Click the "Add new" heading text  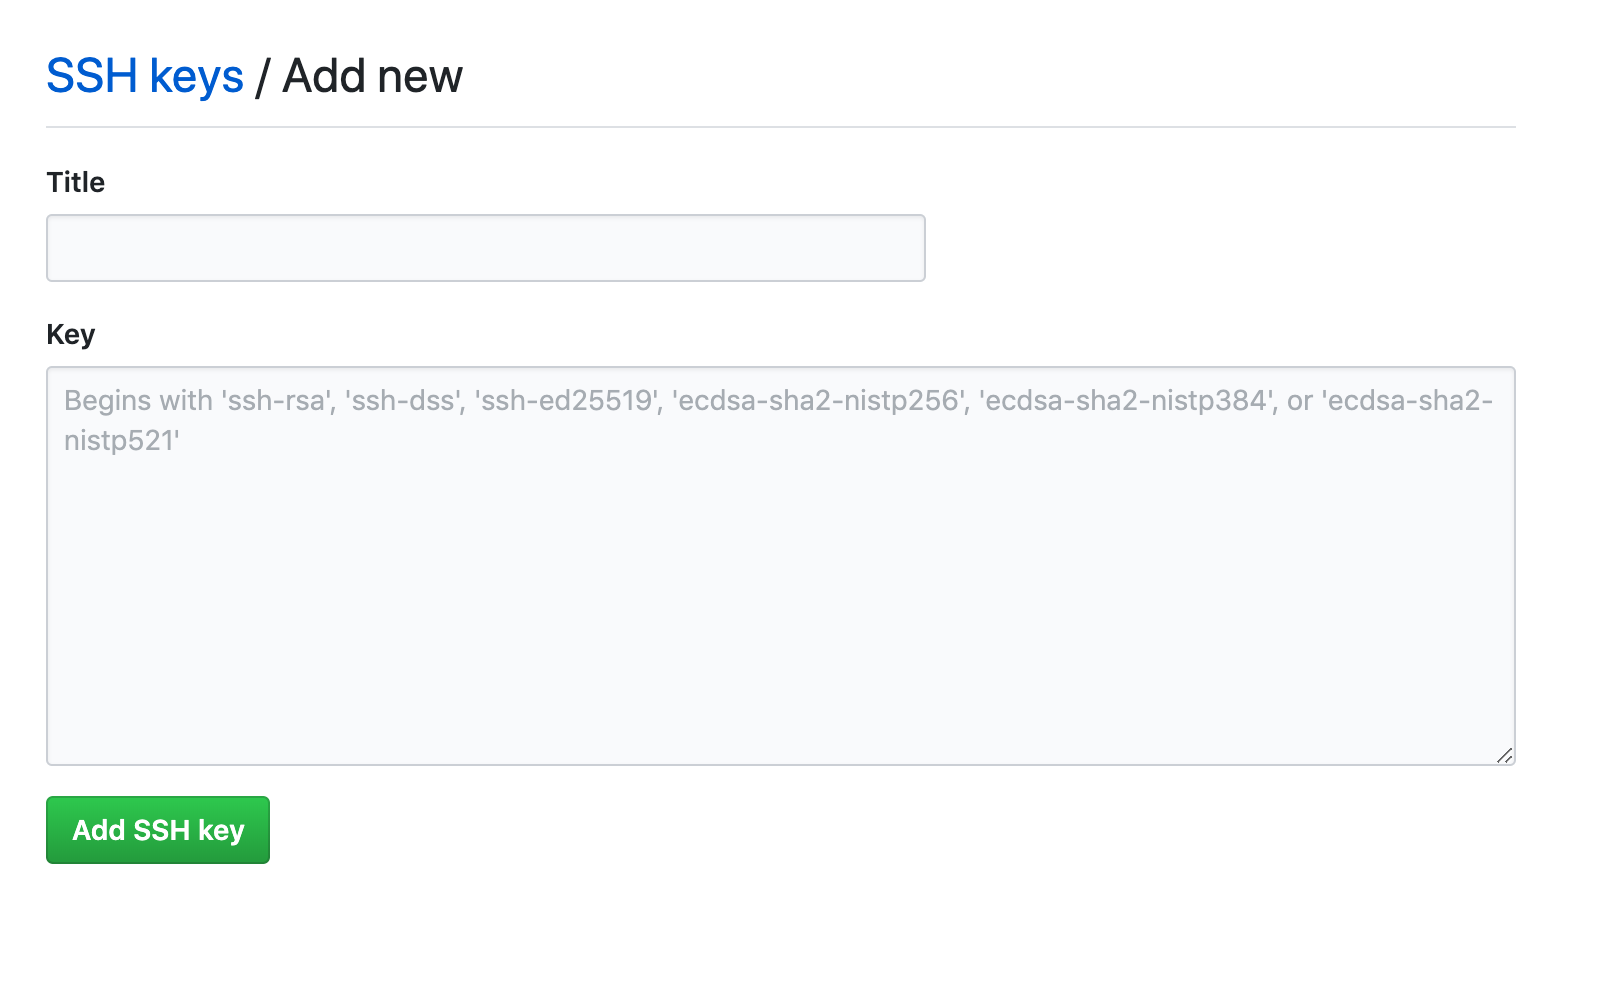point(372,77)
